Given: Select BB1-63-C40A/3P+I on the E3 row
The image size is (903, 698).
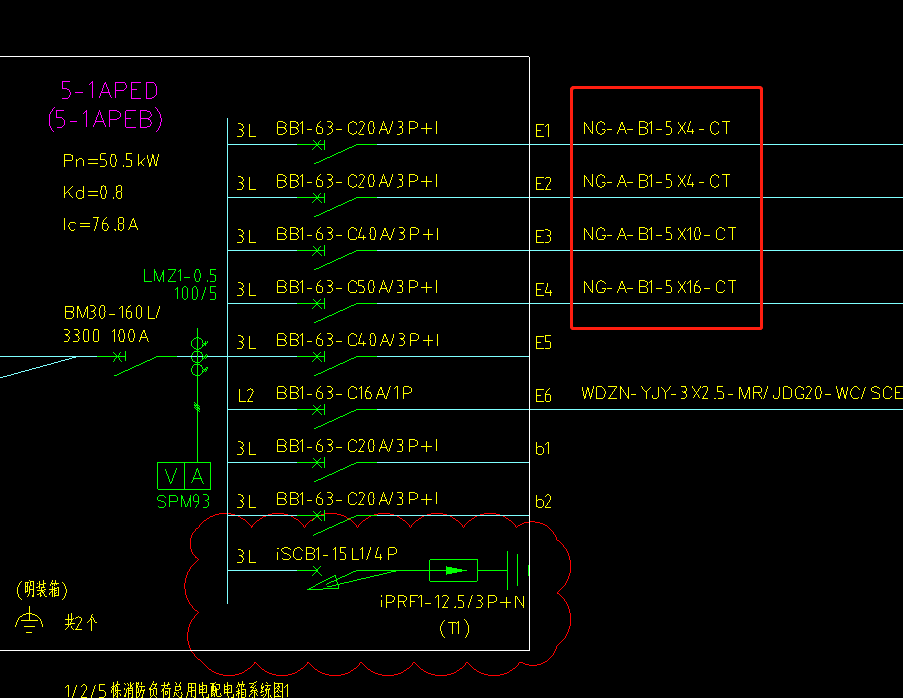Looking at the screenshot, I should click(357, 234).
